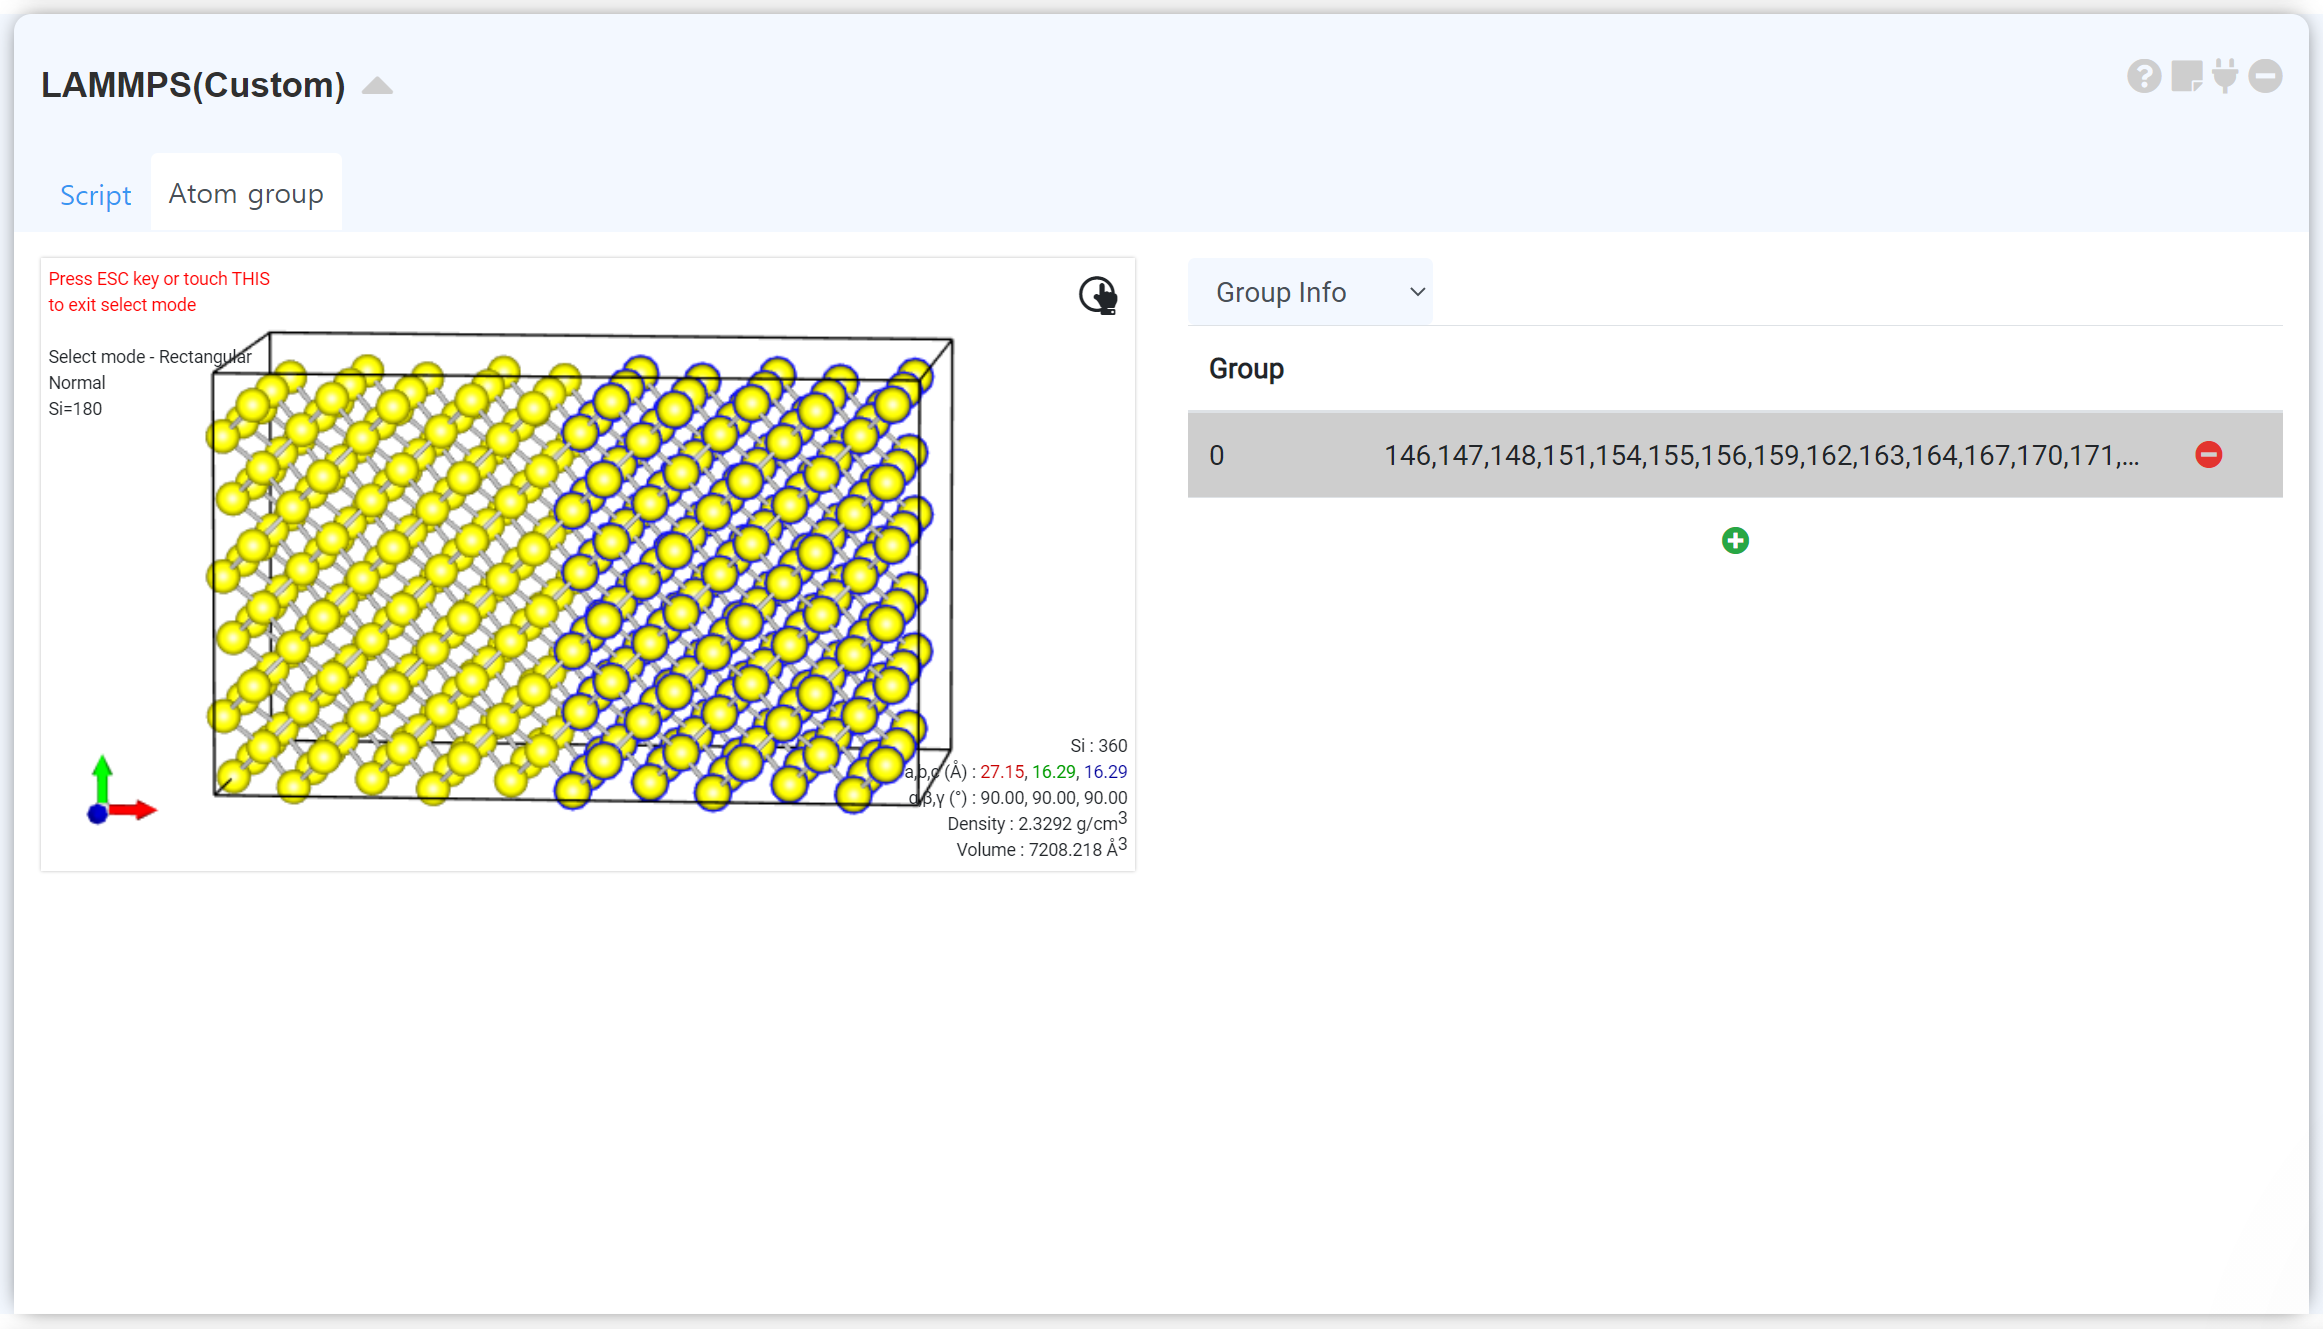
Task: Add a new group with green plus
Action: coord(1735,541)
